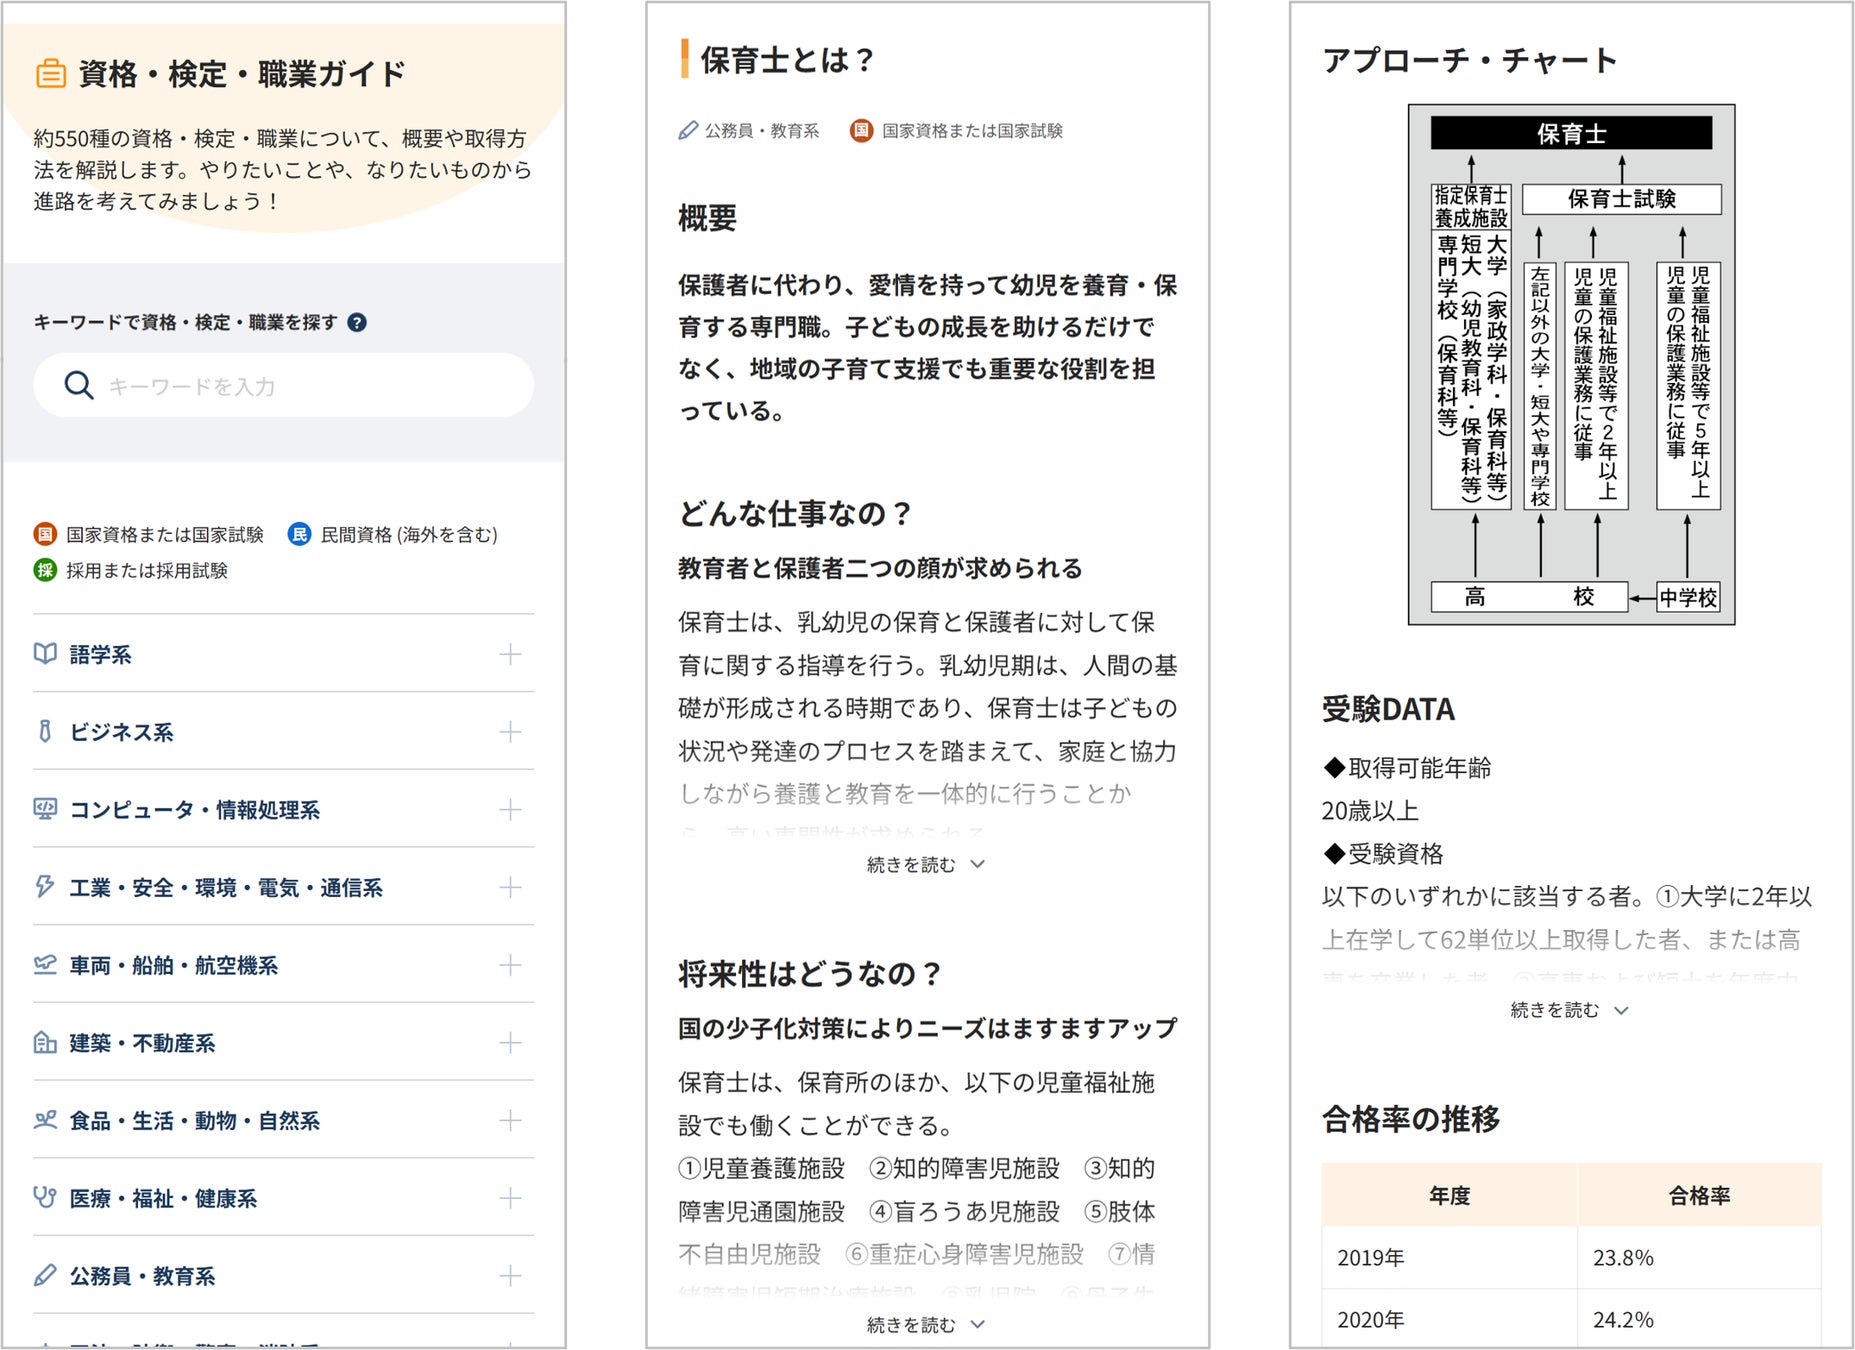The height and width of the screenshot is (1350, 1855).
Task: Click the 国の少子化対策によりニーズはますますアップ subheading
Action: [928, 1028]
